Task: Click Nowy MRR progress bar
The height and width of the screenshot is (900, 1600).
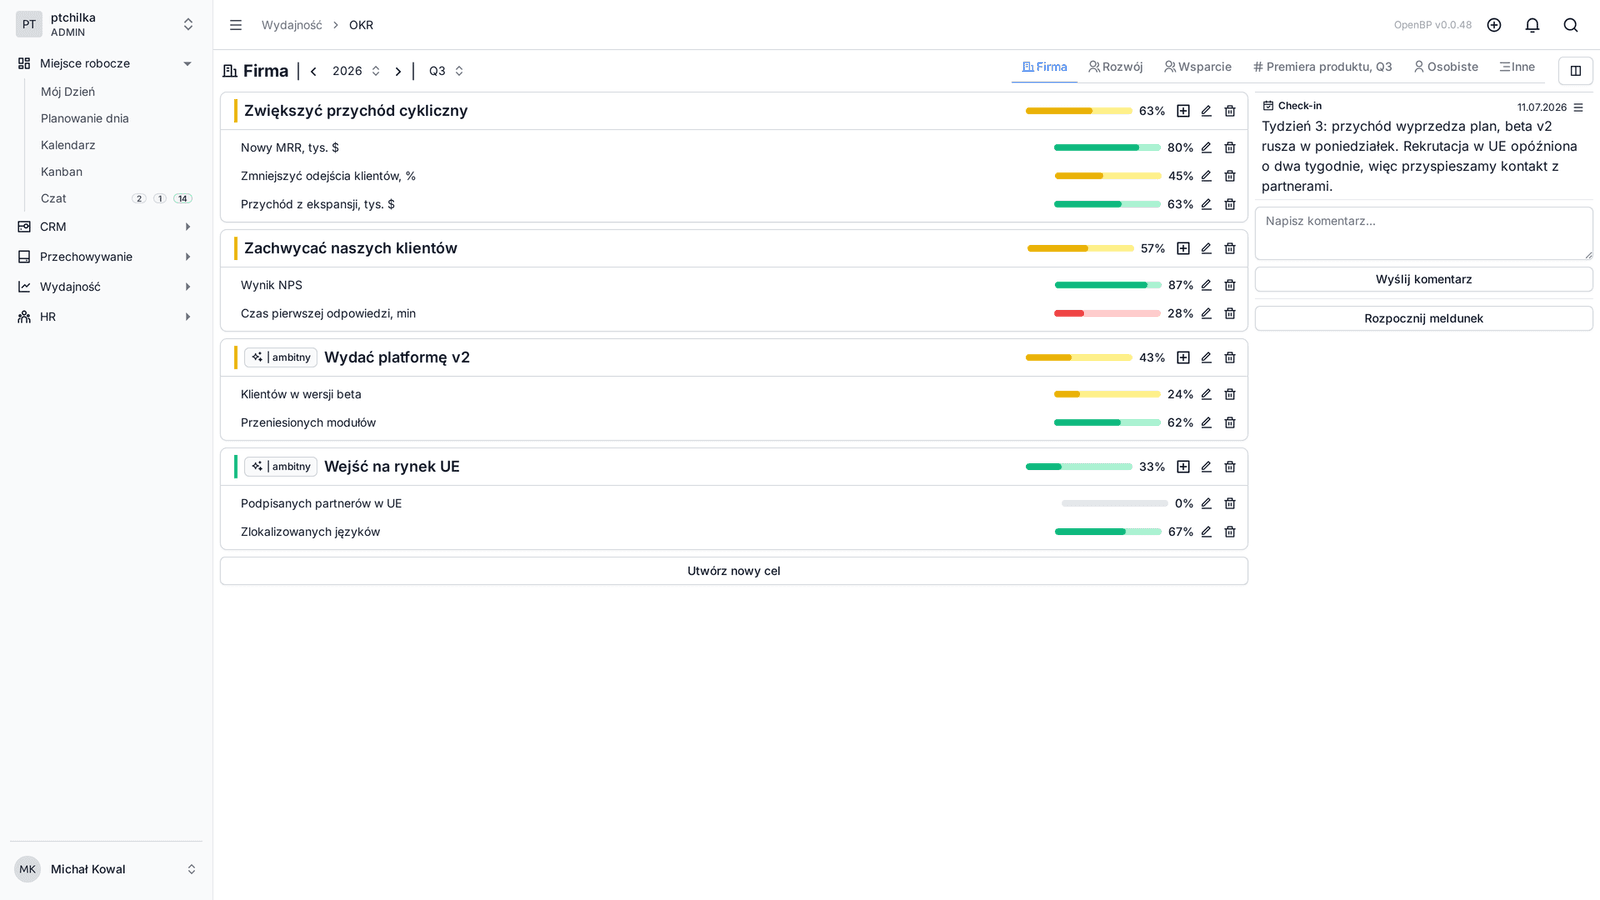Action: [x=1107, y=148]
